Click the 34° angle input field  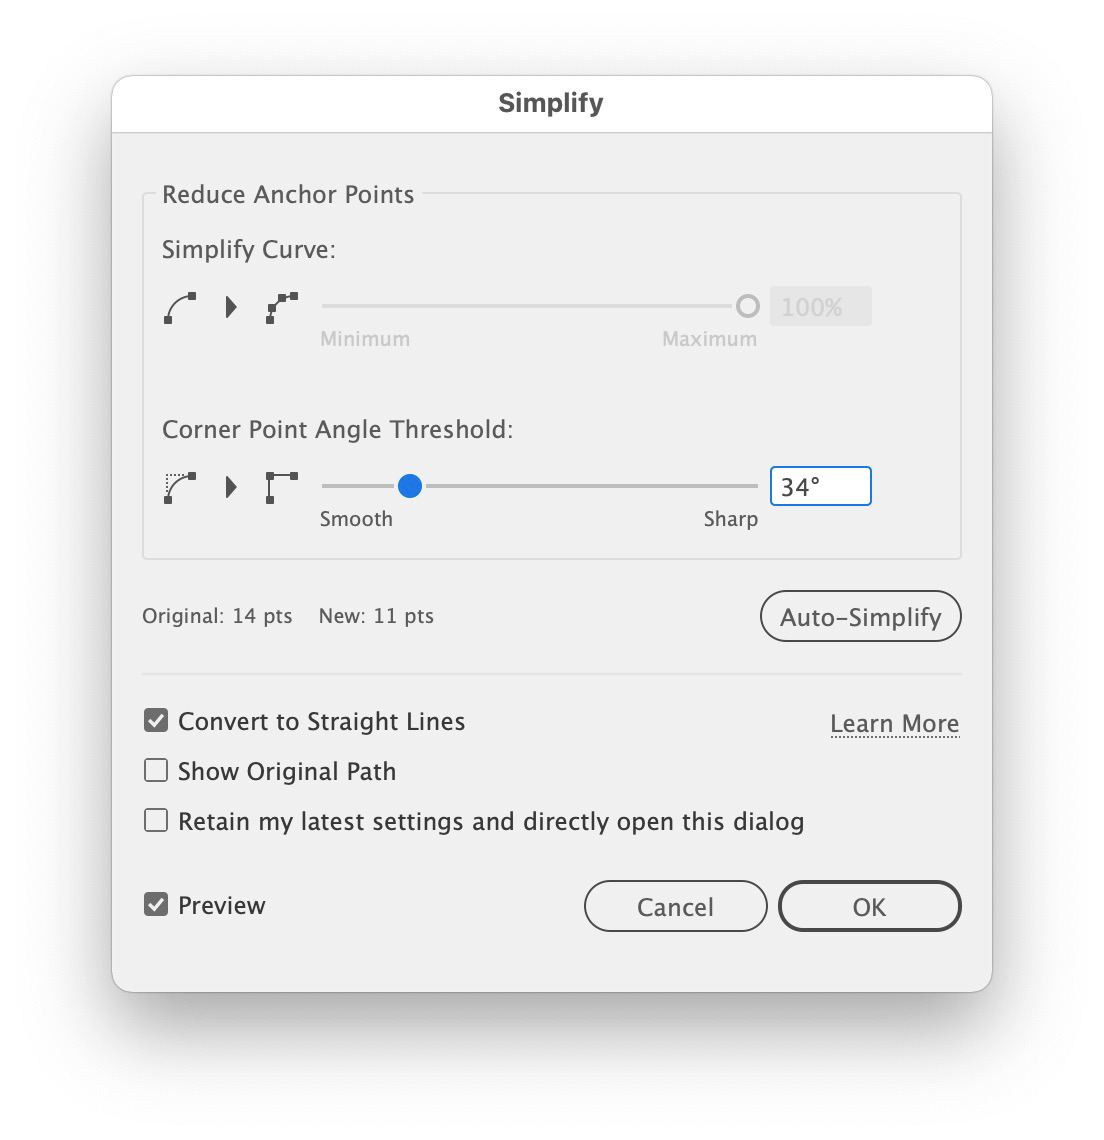click(x=820, y=486)
